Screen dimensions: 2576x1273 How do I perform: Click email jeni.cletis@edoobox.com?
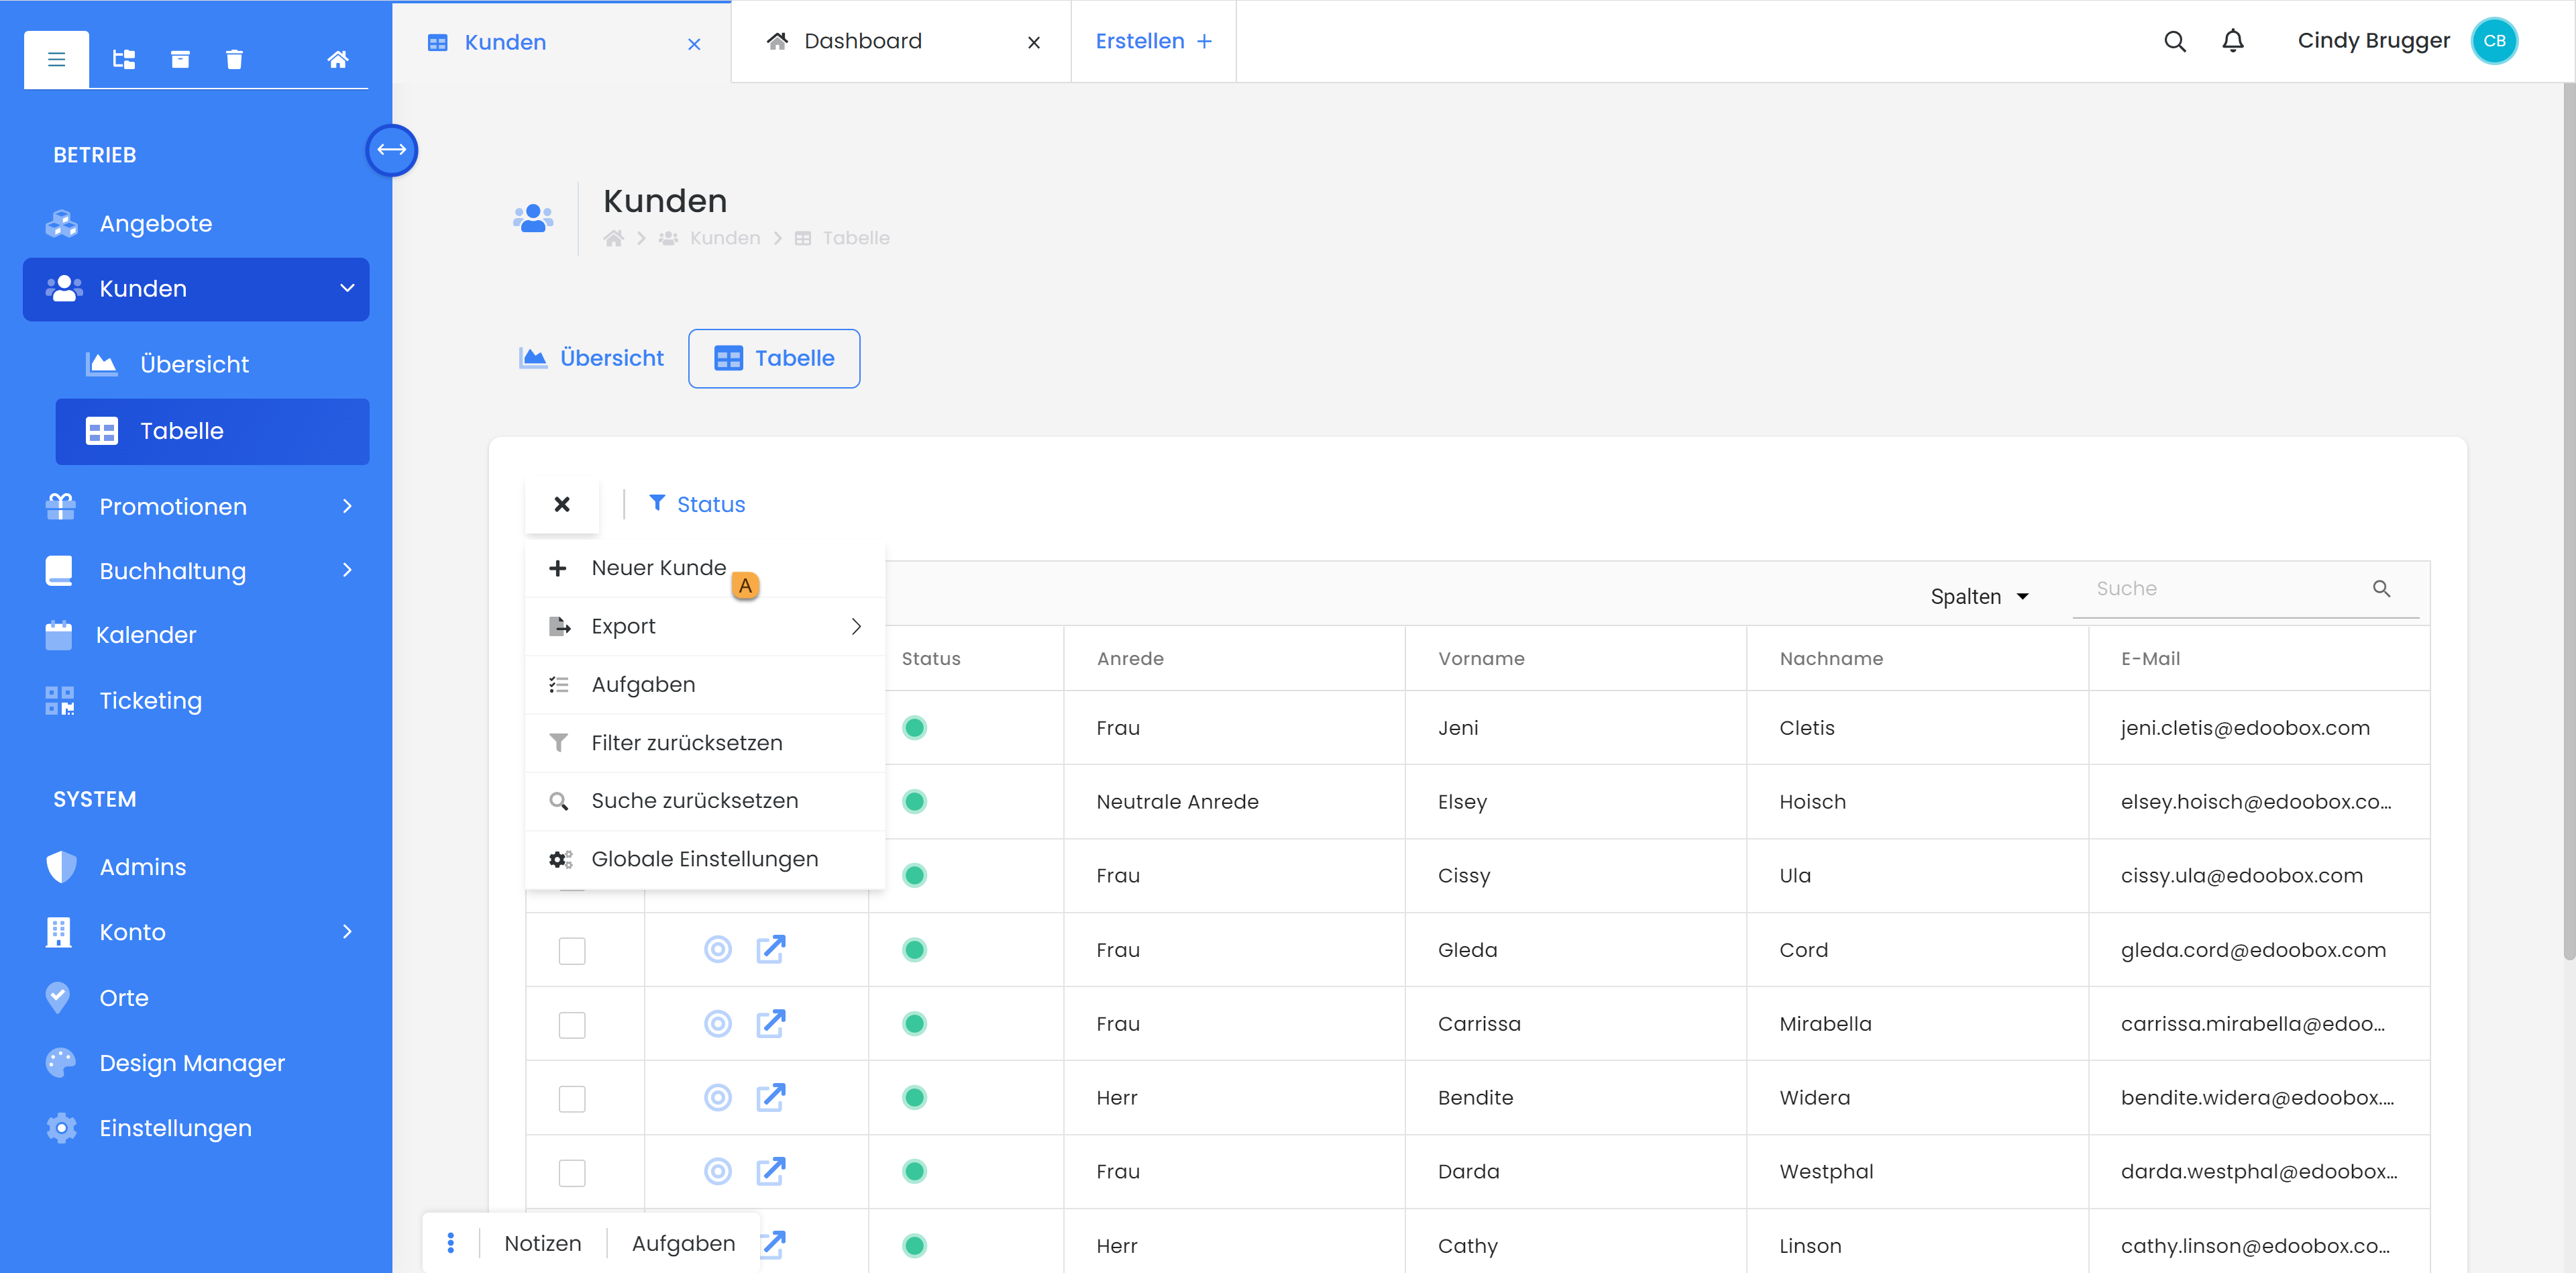pyautogui.click(x=2244, y=728)
